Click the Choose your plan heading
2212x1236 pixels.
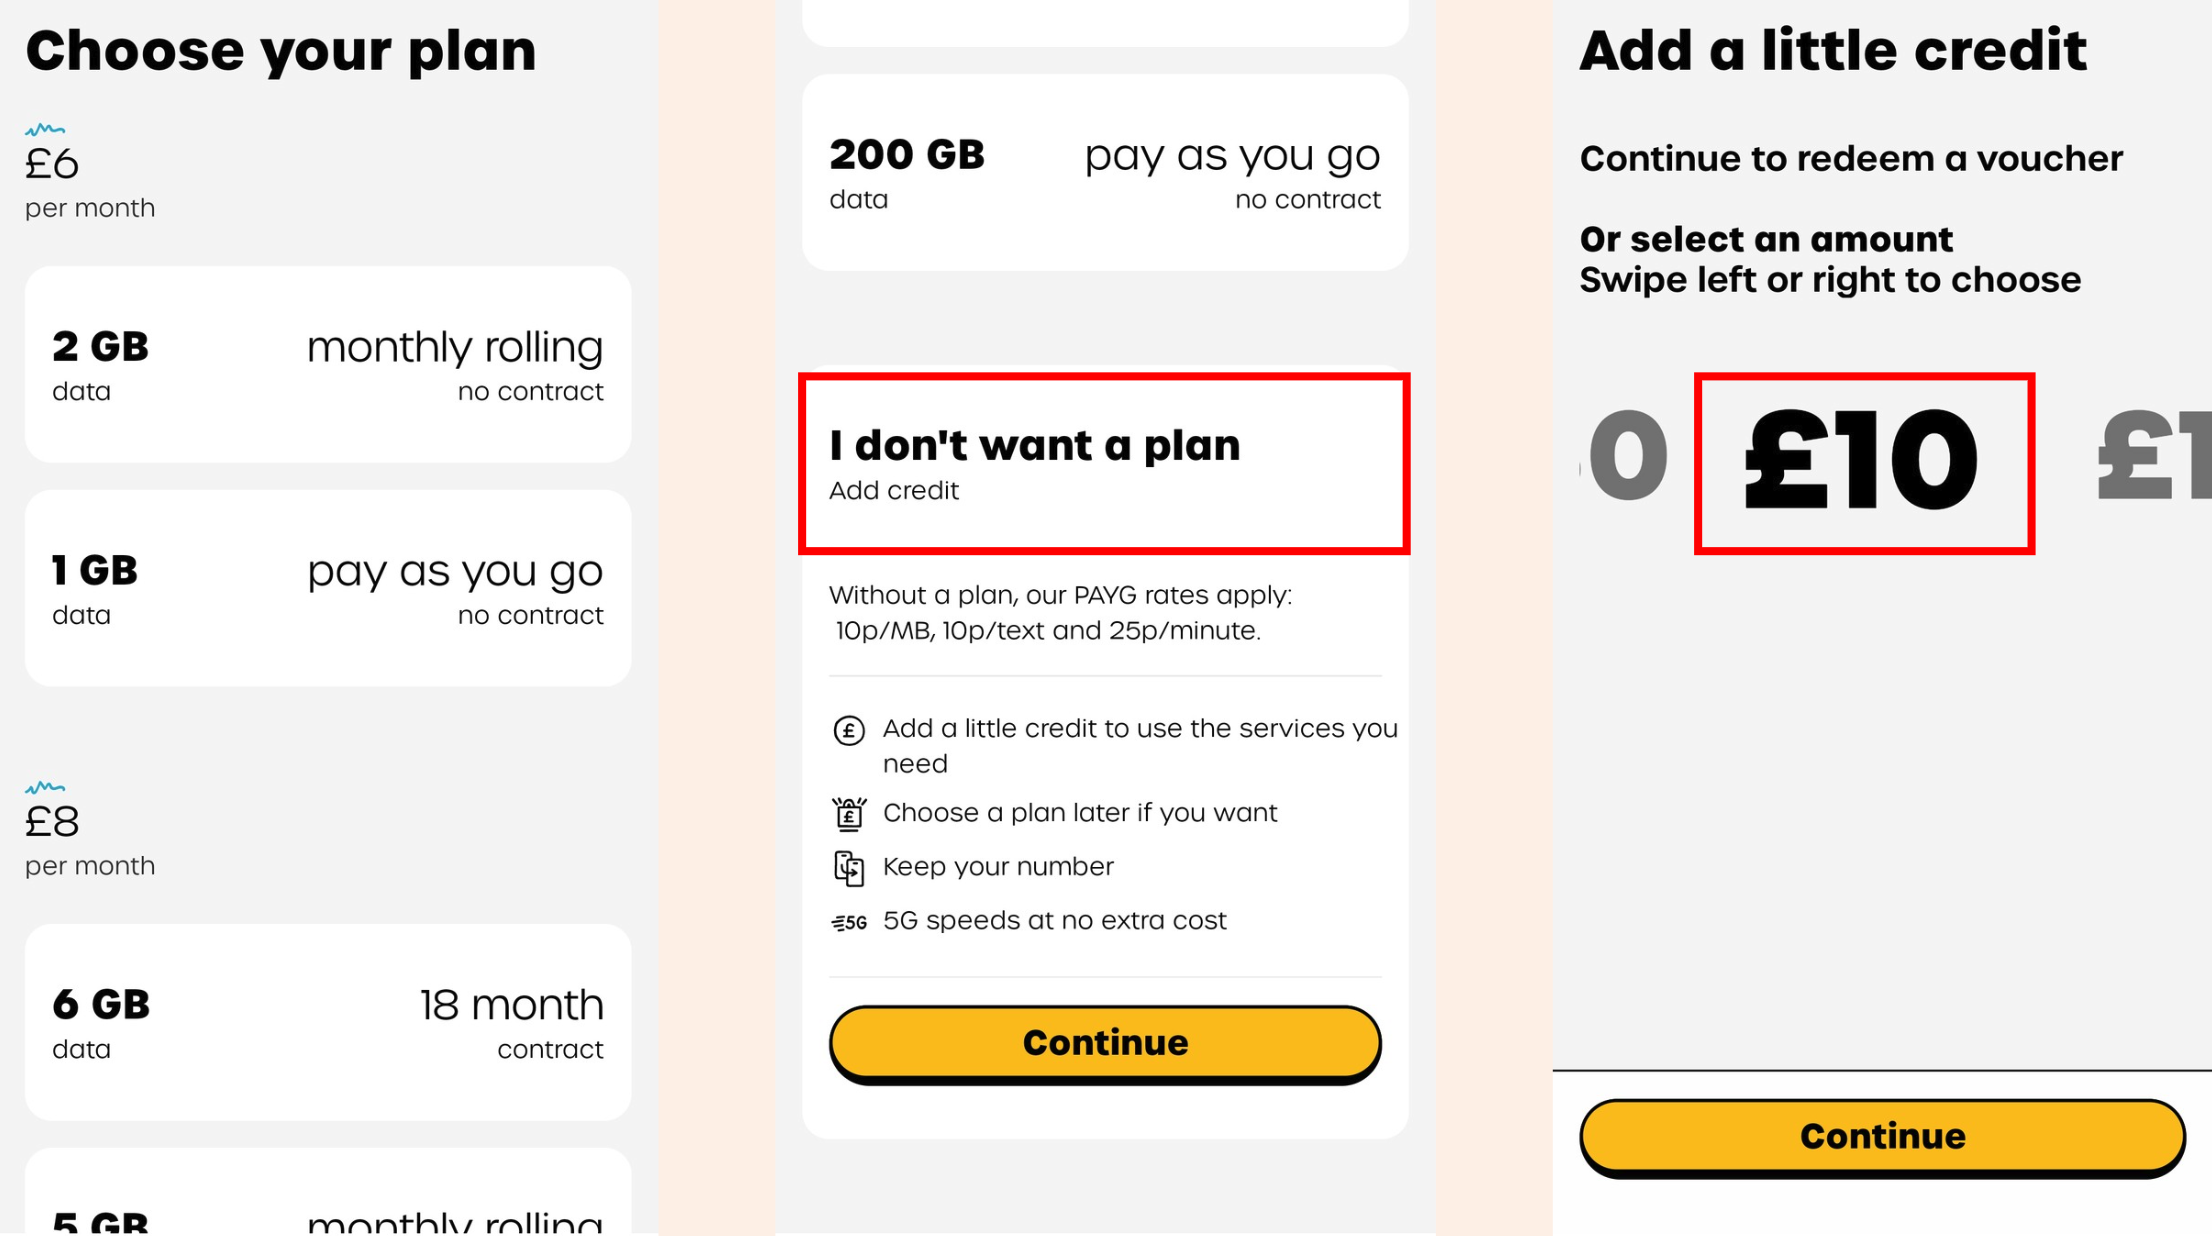(x=281, y=52)
